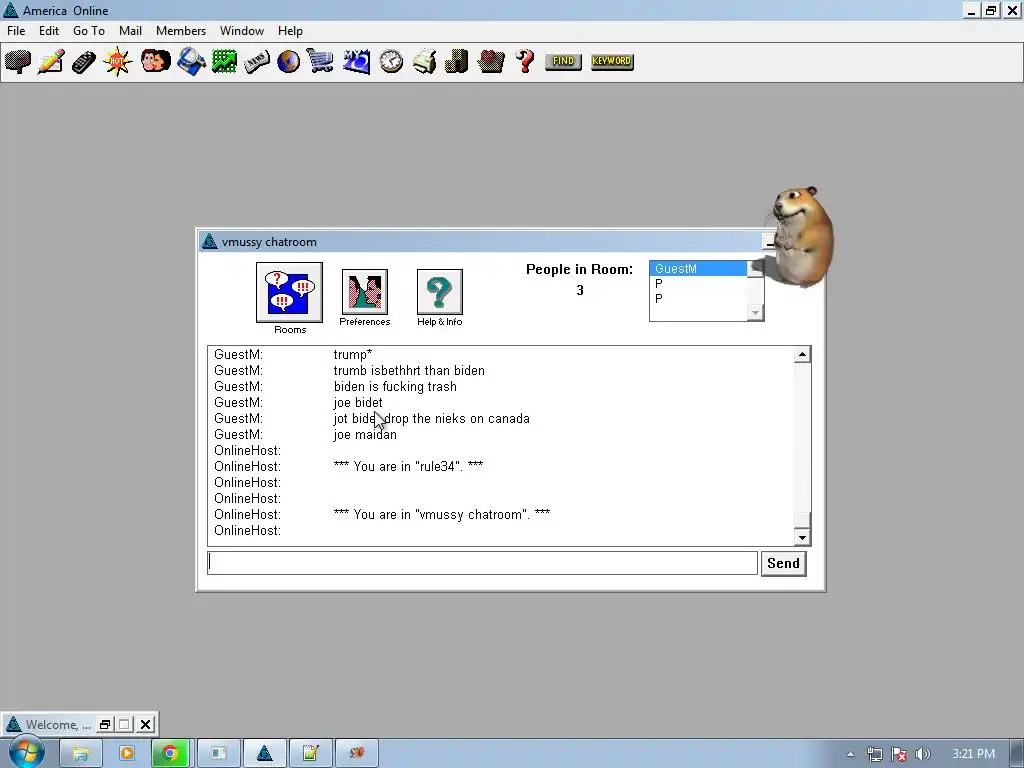Check the Online Clock icon
Screen dimensions: 1024x768
pyautogui.click(x=391, y=62)
